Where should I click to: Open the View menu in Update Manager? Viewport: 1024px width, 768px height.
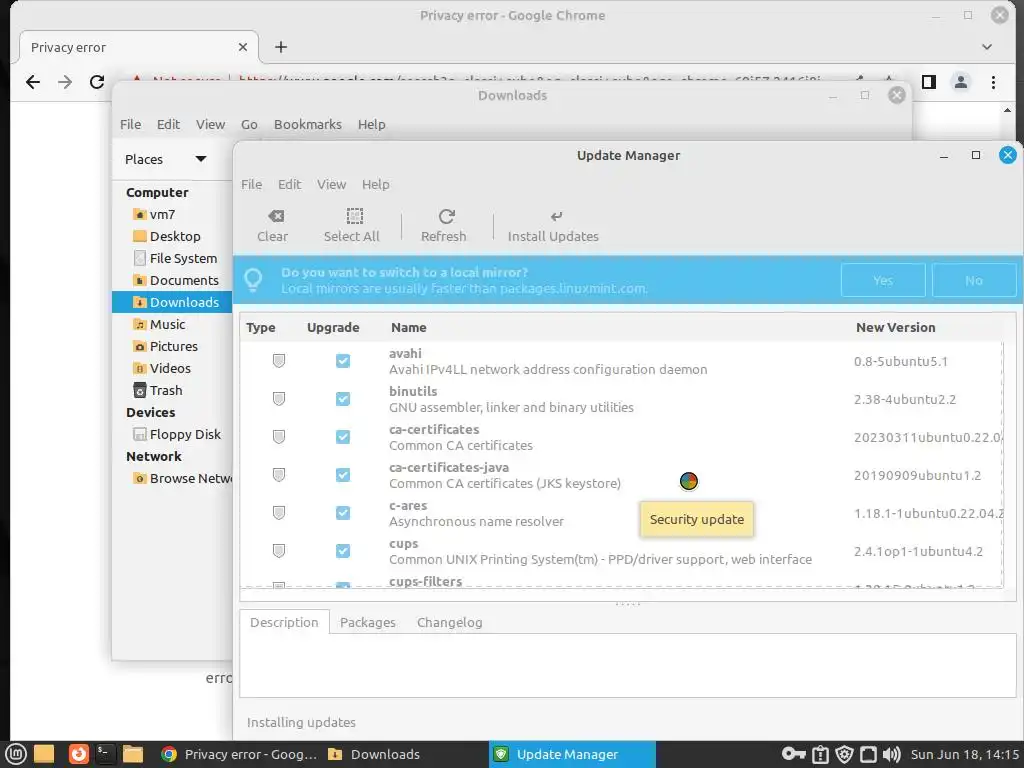click(x=332, y=184)
